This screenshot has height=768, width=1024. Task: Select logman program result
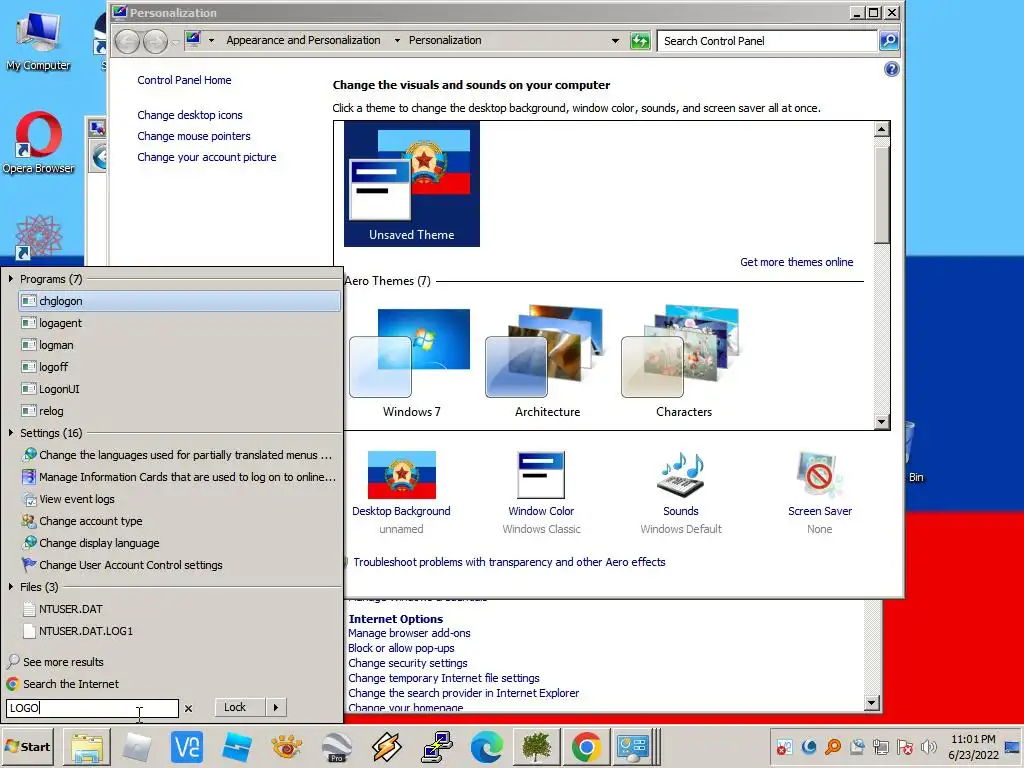[x=180, y=345]
